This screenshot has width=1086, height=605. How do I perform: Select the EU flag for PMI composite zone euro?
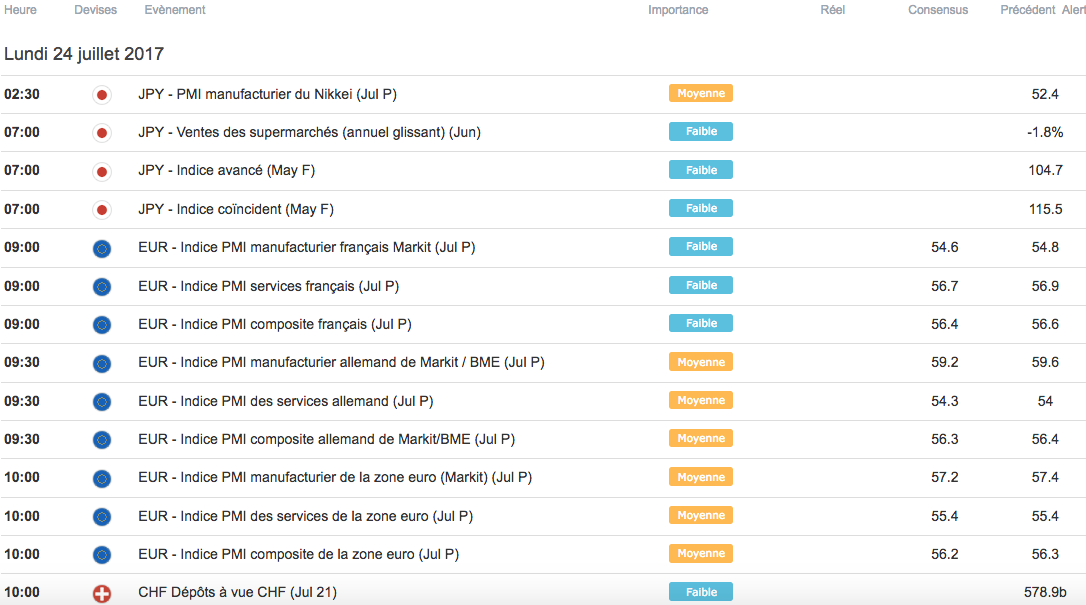[101, 555]
